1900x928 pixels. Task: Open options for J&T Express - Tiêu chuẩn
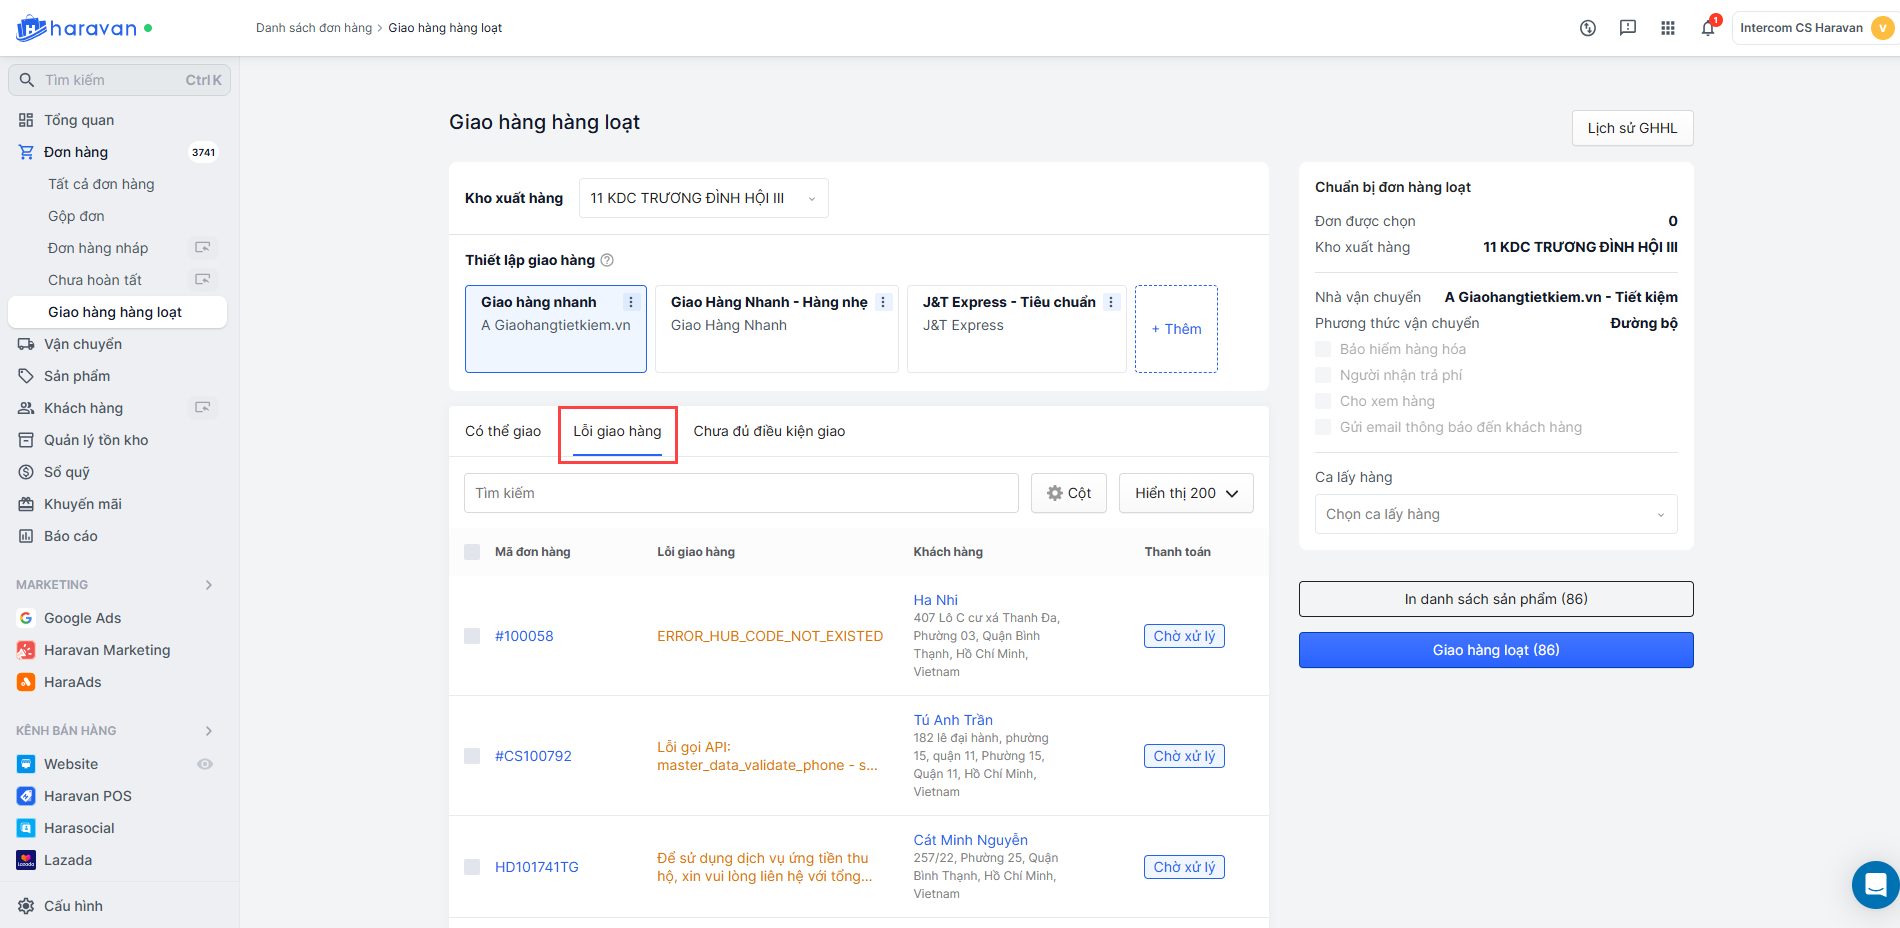pos(1111,302)
